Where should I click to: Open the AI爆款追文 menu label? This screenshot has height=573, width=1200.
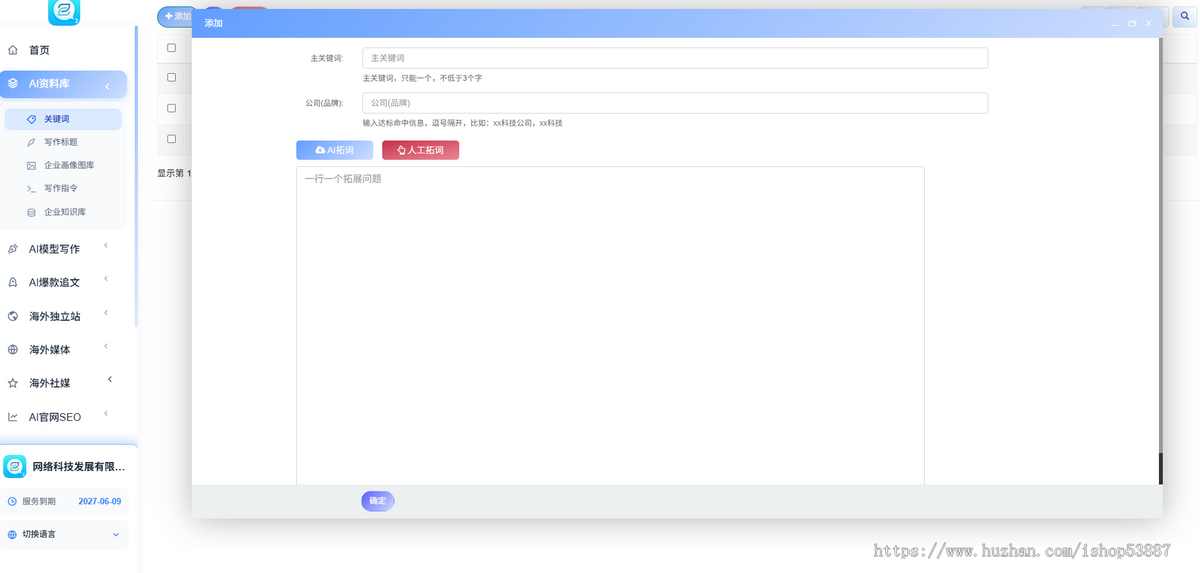54,283
